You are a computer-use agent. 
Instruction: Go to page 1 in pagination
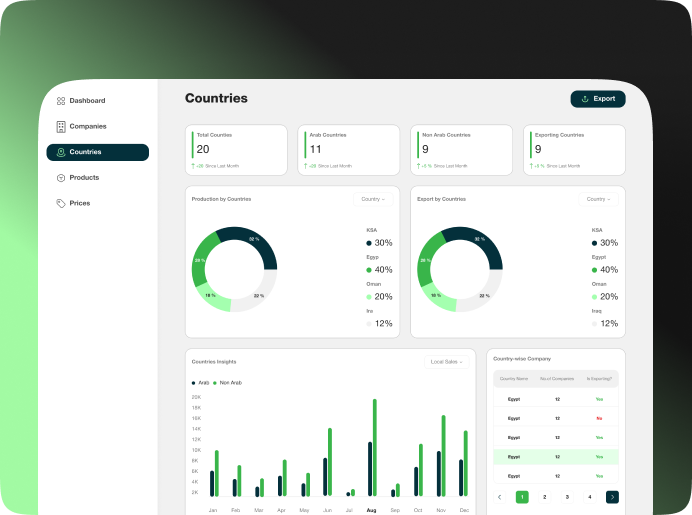tap(522, 497)
